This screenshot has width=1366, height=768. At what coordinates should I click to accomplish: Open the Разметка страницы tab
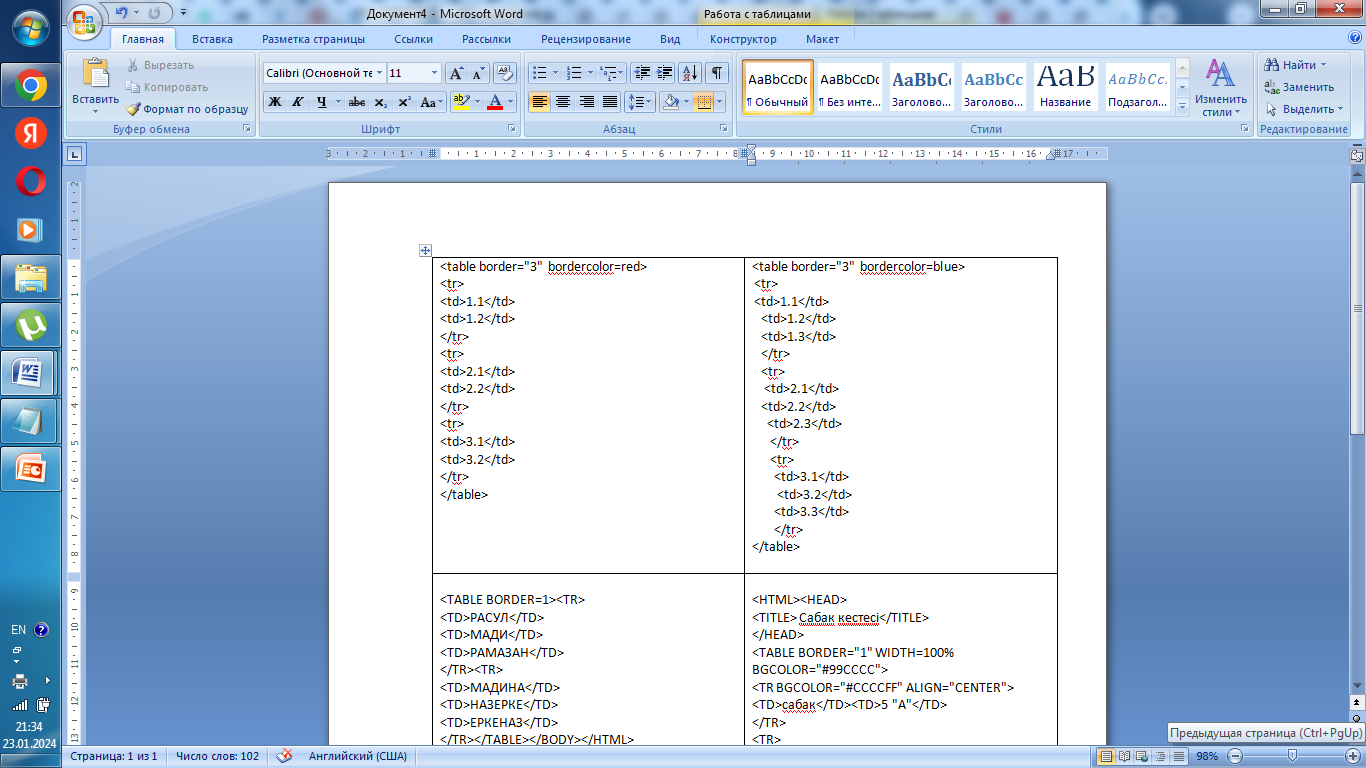[313, 39]
